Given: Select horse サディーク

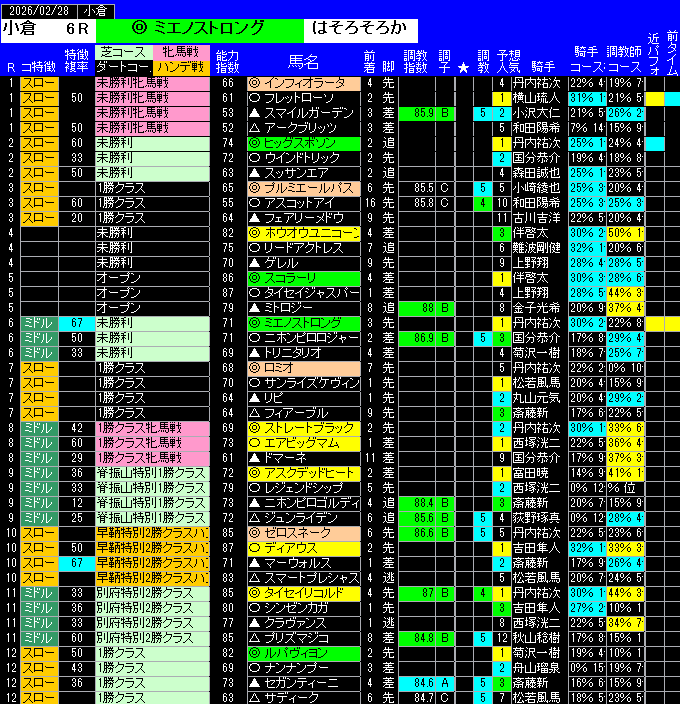Looking at the screenshot, I should [304, 698].
